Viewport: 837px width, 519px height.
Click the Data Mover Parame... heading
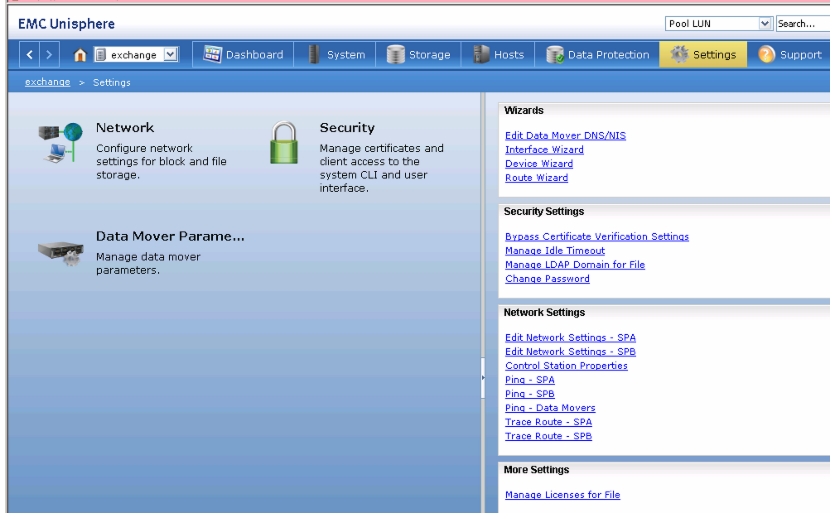170,236
